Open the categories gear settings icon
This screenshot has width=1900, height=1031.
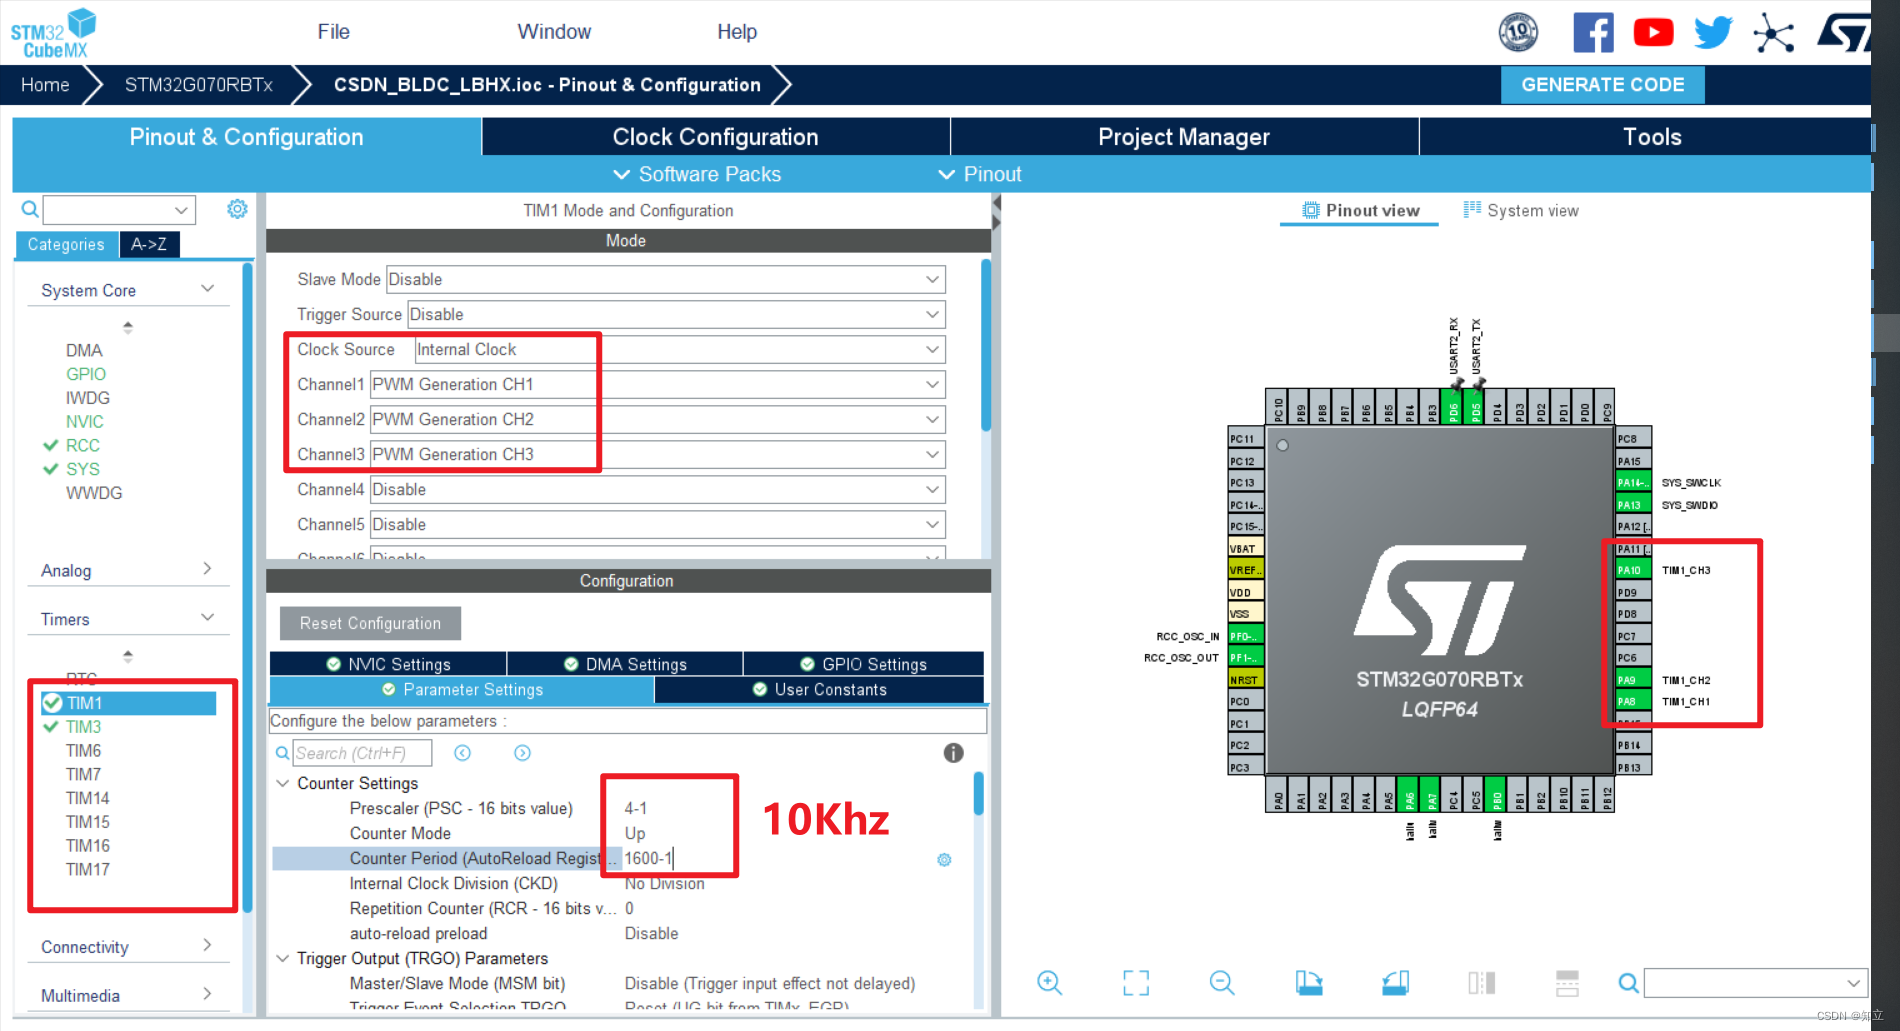pyautogui.click(x=237, y=209)
